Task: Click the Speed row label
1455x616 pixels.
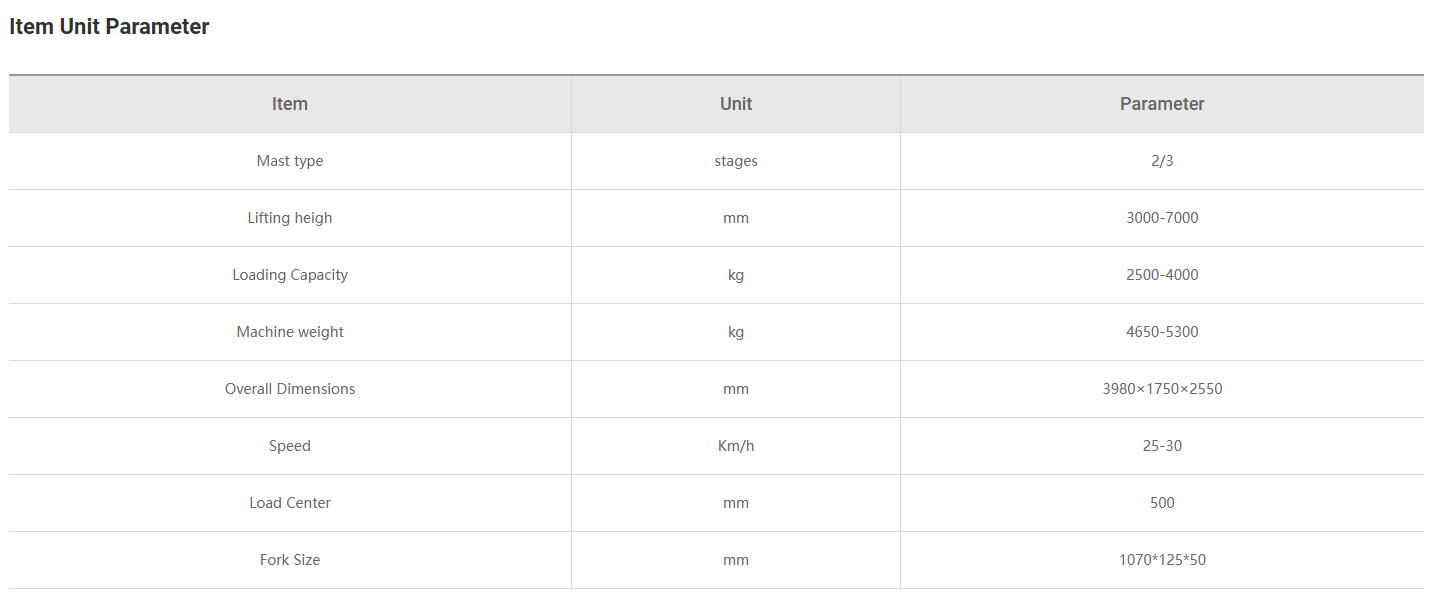Action: (290, 446)
